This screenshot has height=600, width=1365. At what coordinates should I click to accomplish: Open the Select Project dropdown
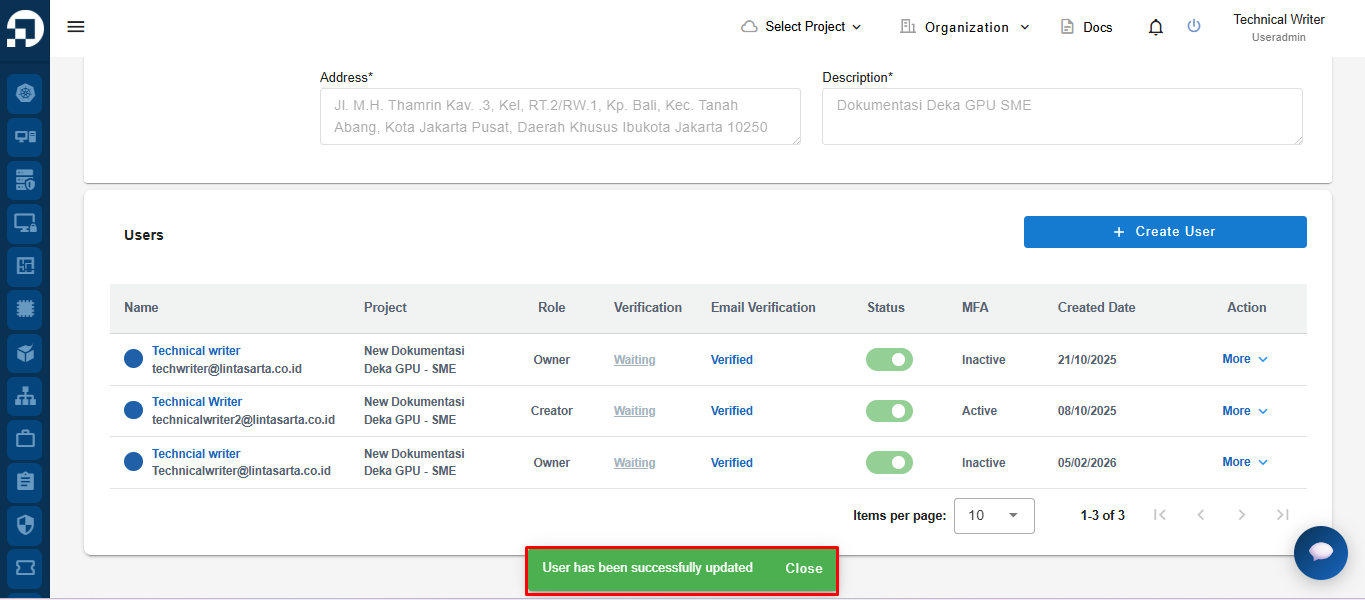(x=802, y=27)
